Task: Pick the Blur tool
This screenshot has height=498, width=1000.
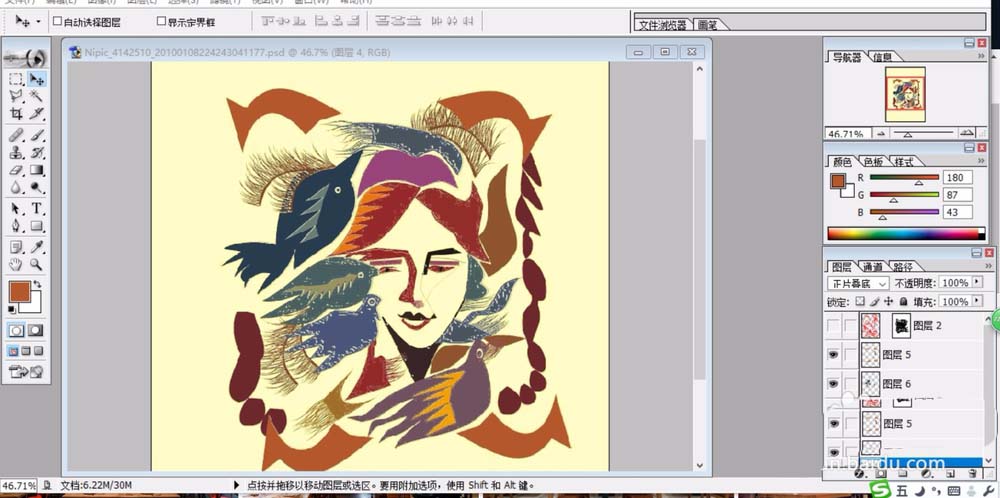Action: pos(16,187)
